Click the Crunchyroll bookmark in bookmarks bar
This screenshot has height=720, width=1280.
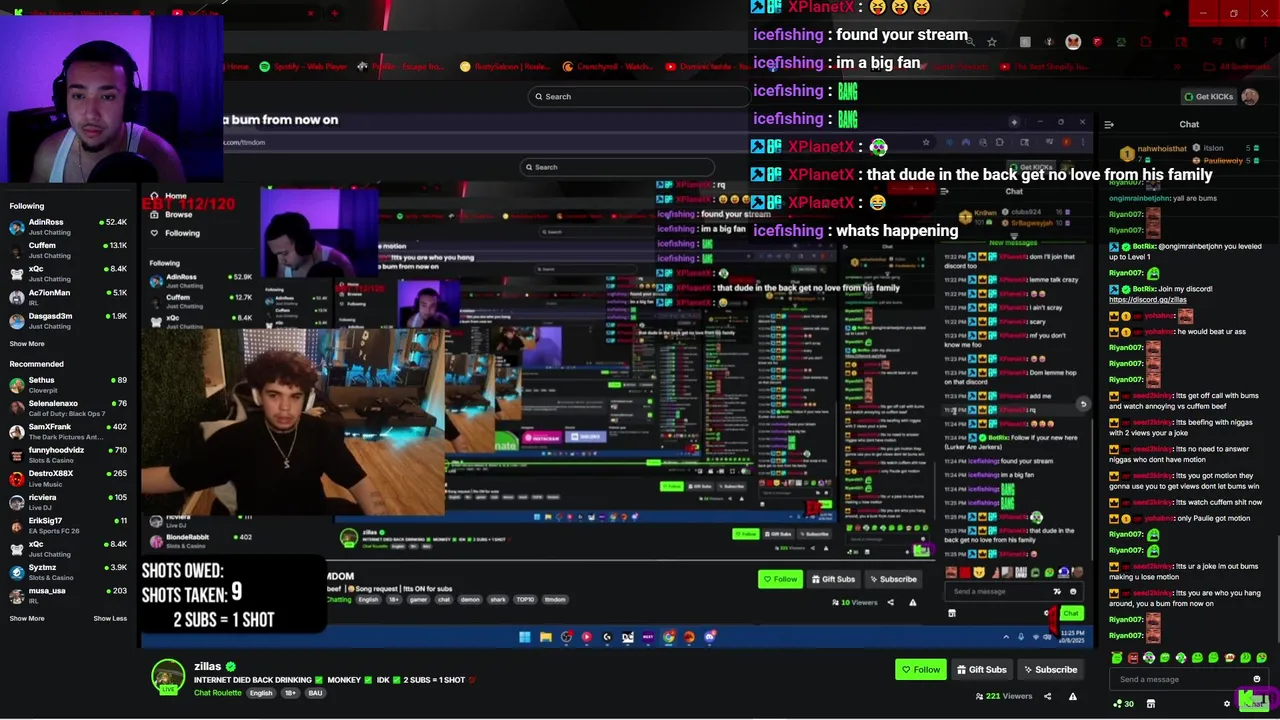click(x=610, y=66)
